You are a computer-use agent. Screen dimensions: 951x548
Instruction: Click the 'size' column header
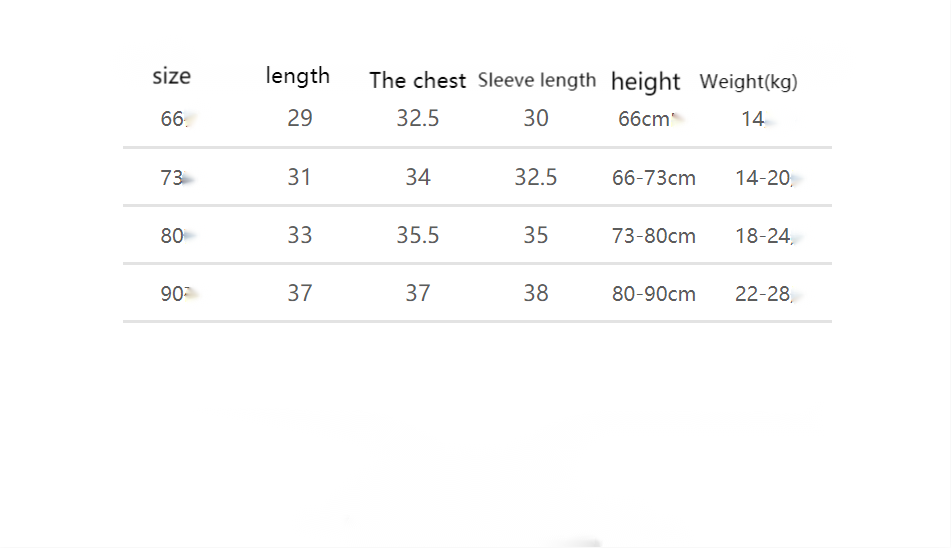[x=171, y=76]
